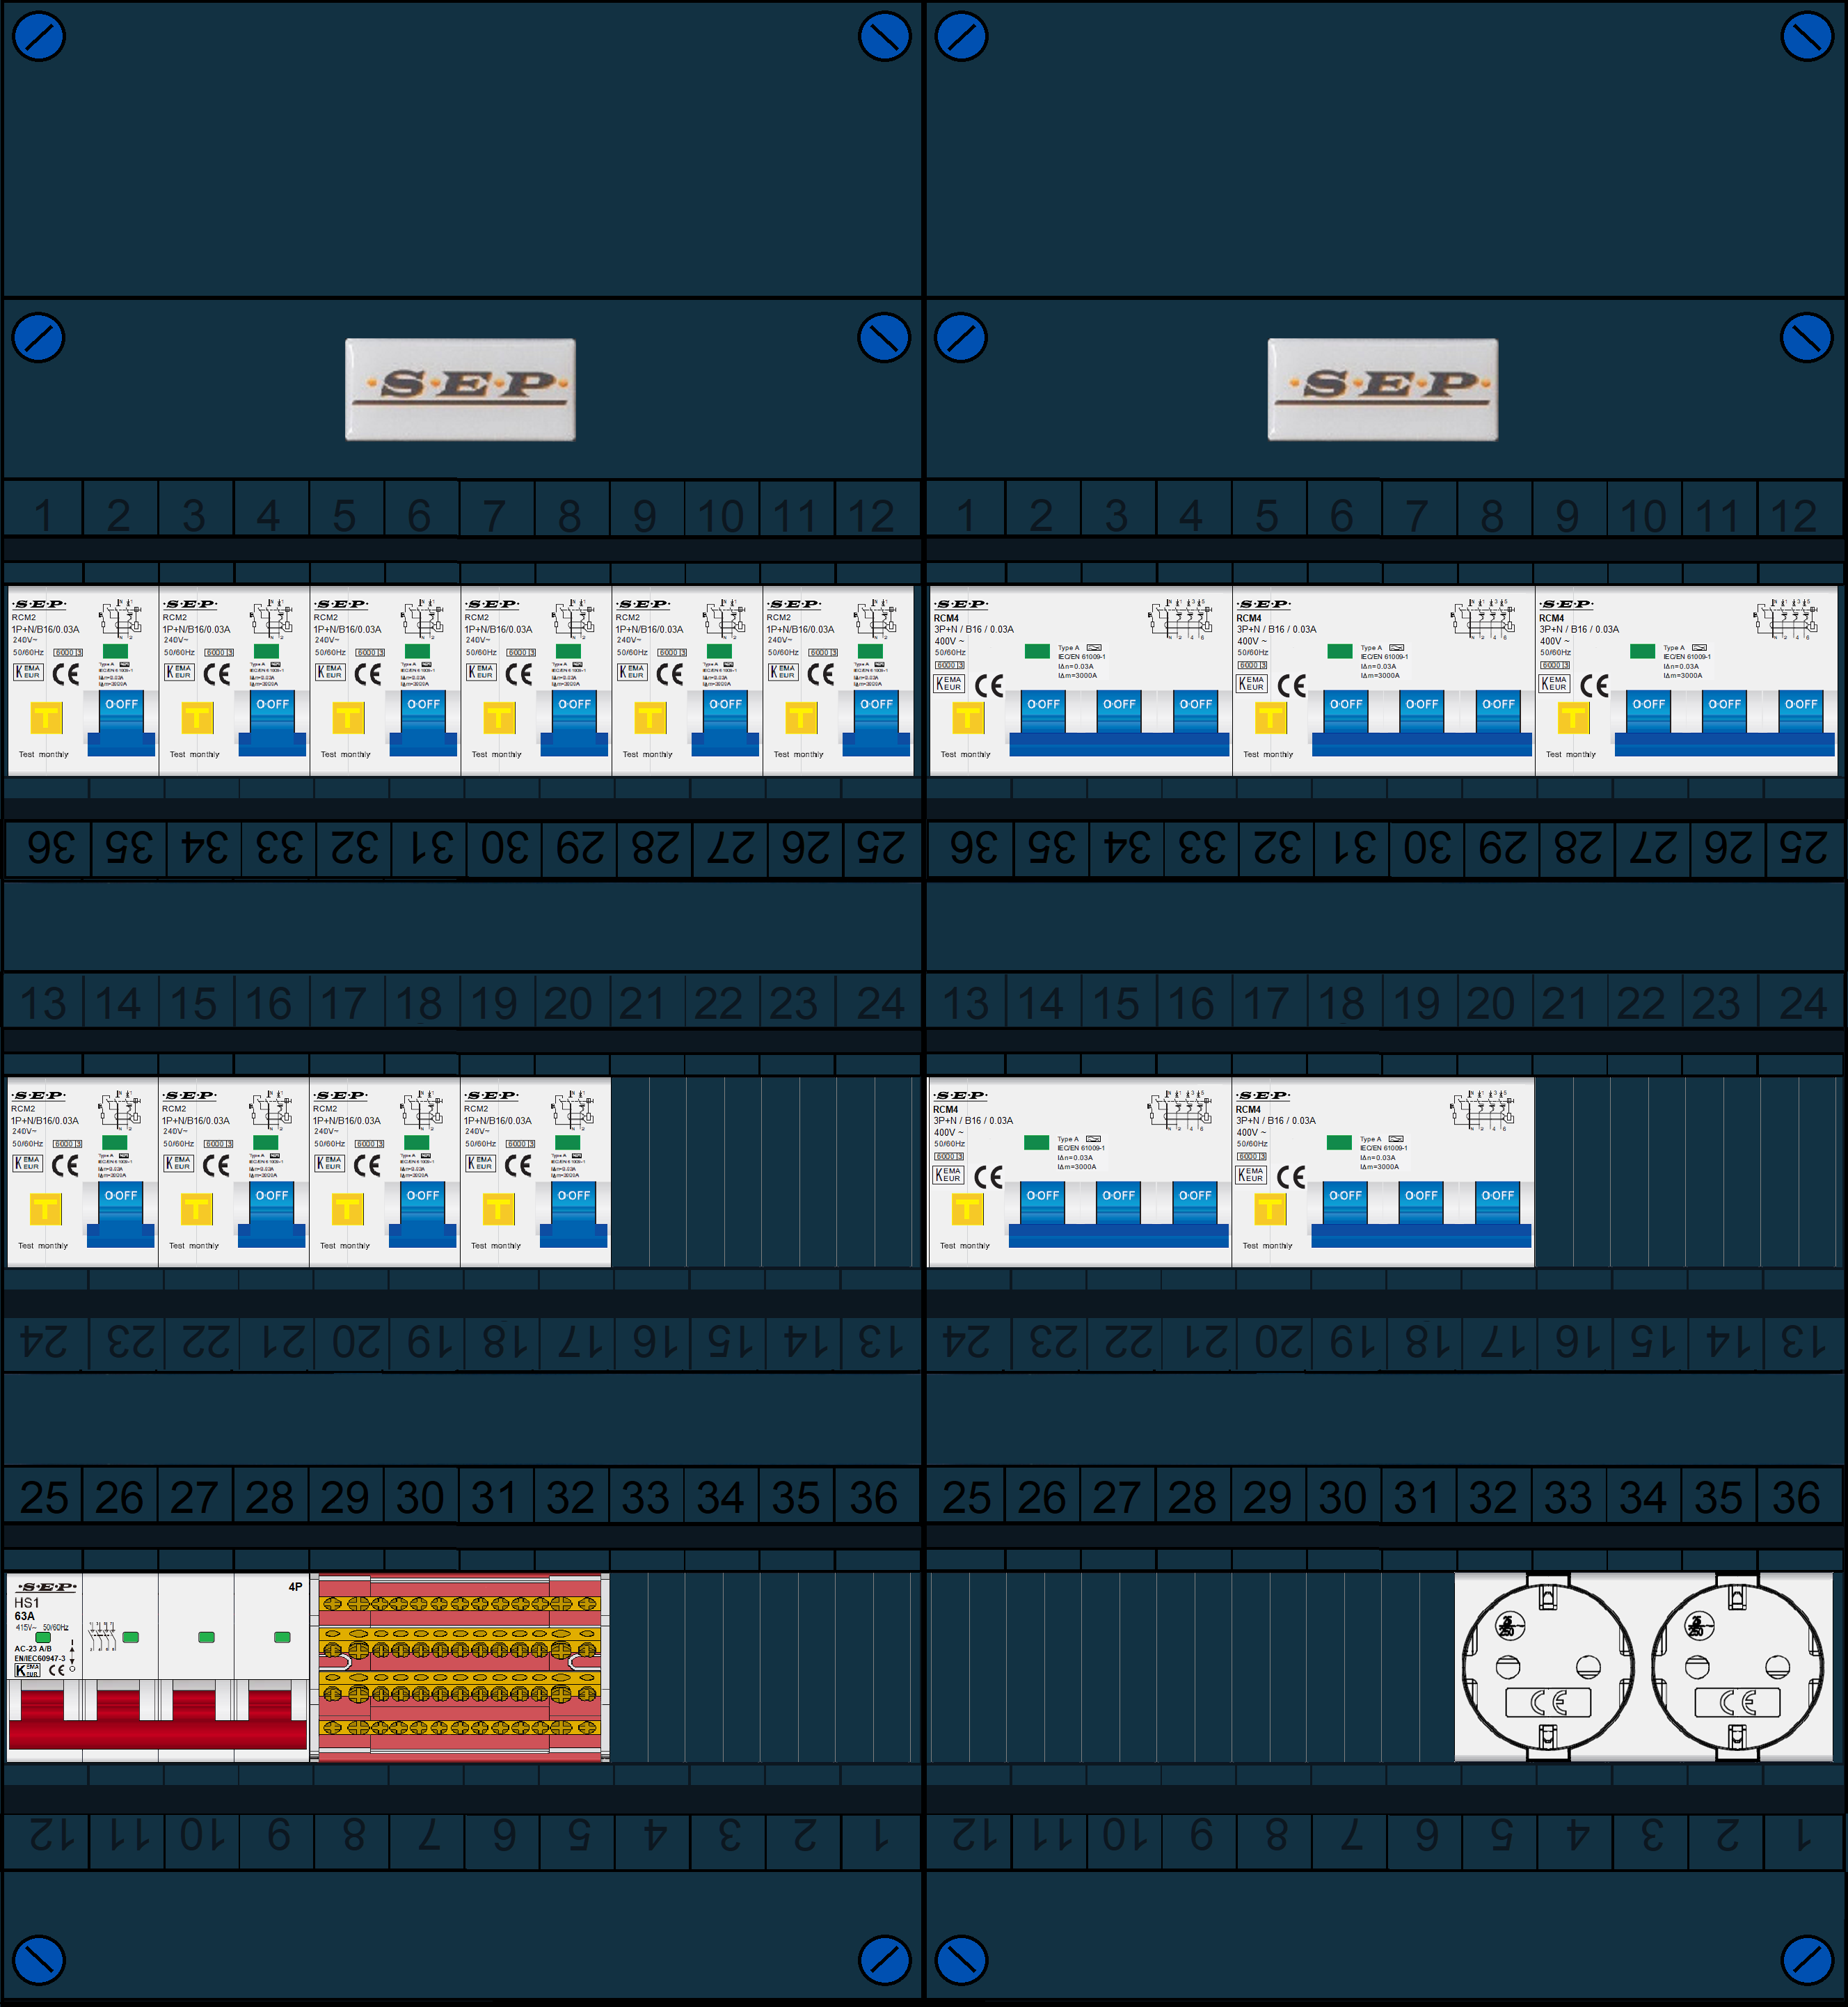The width and height of the screenshot is (1848, 2007).
Task: Click the KEMA EUR mark on the first RCM2 breaker, left panel top row
Action: [28, 672]
